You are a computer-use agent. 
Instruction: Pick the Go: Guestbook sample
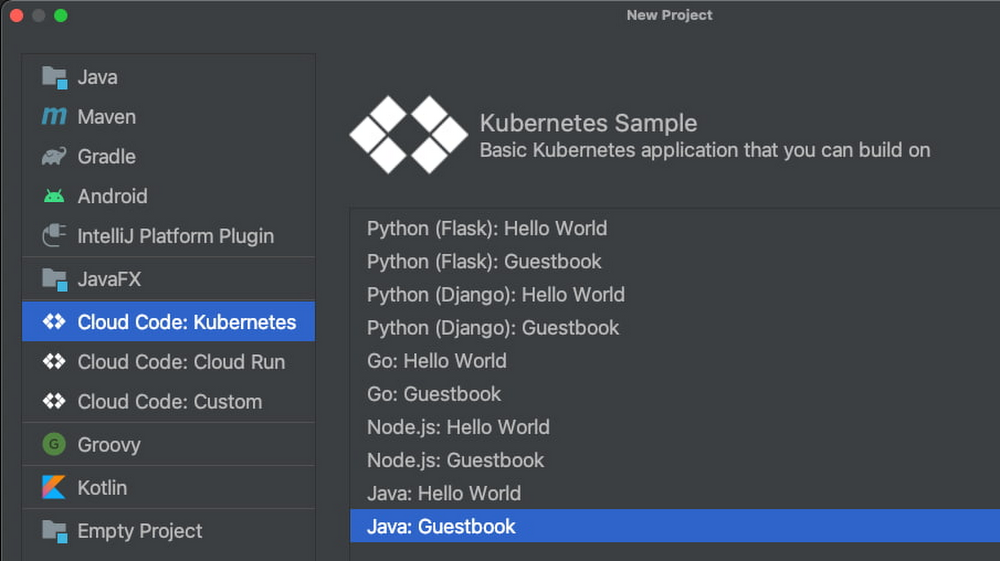[x=434, y=394]
